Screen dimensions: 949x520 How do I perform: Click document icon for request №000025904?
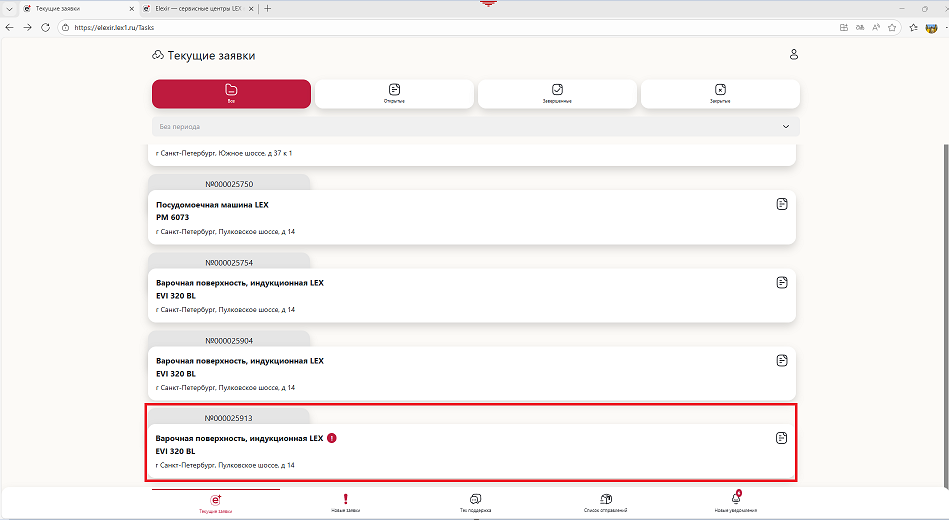click(x=782, y=360)
